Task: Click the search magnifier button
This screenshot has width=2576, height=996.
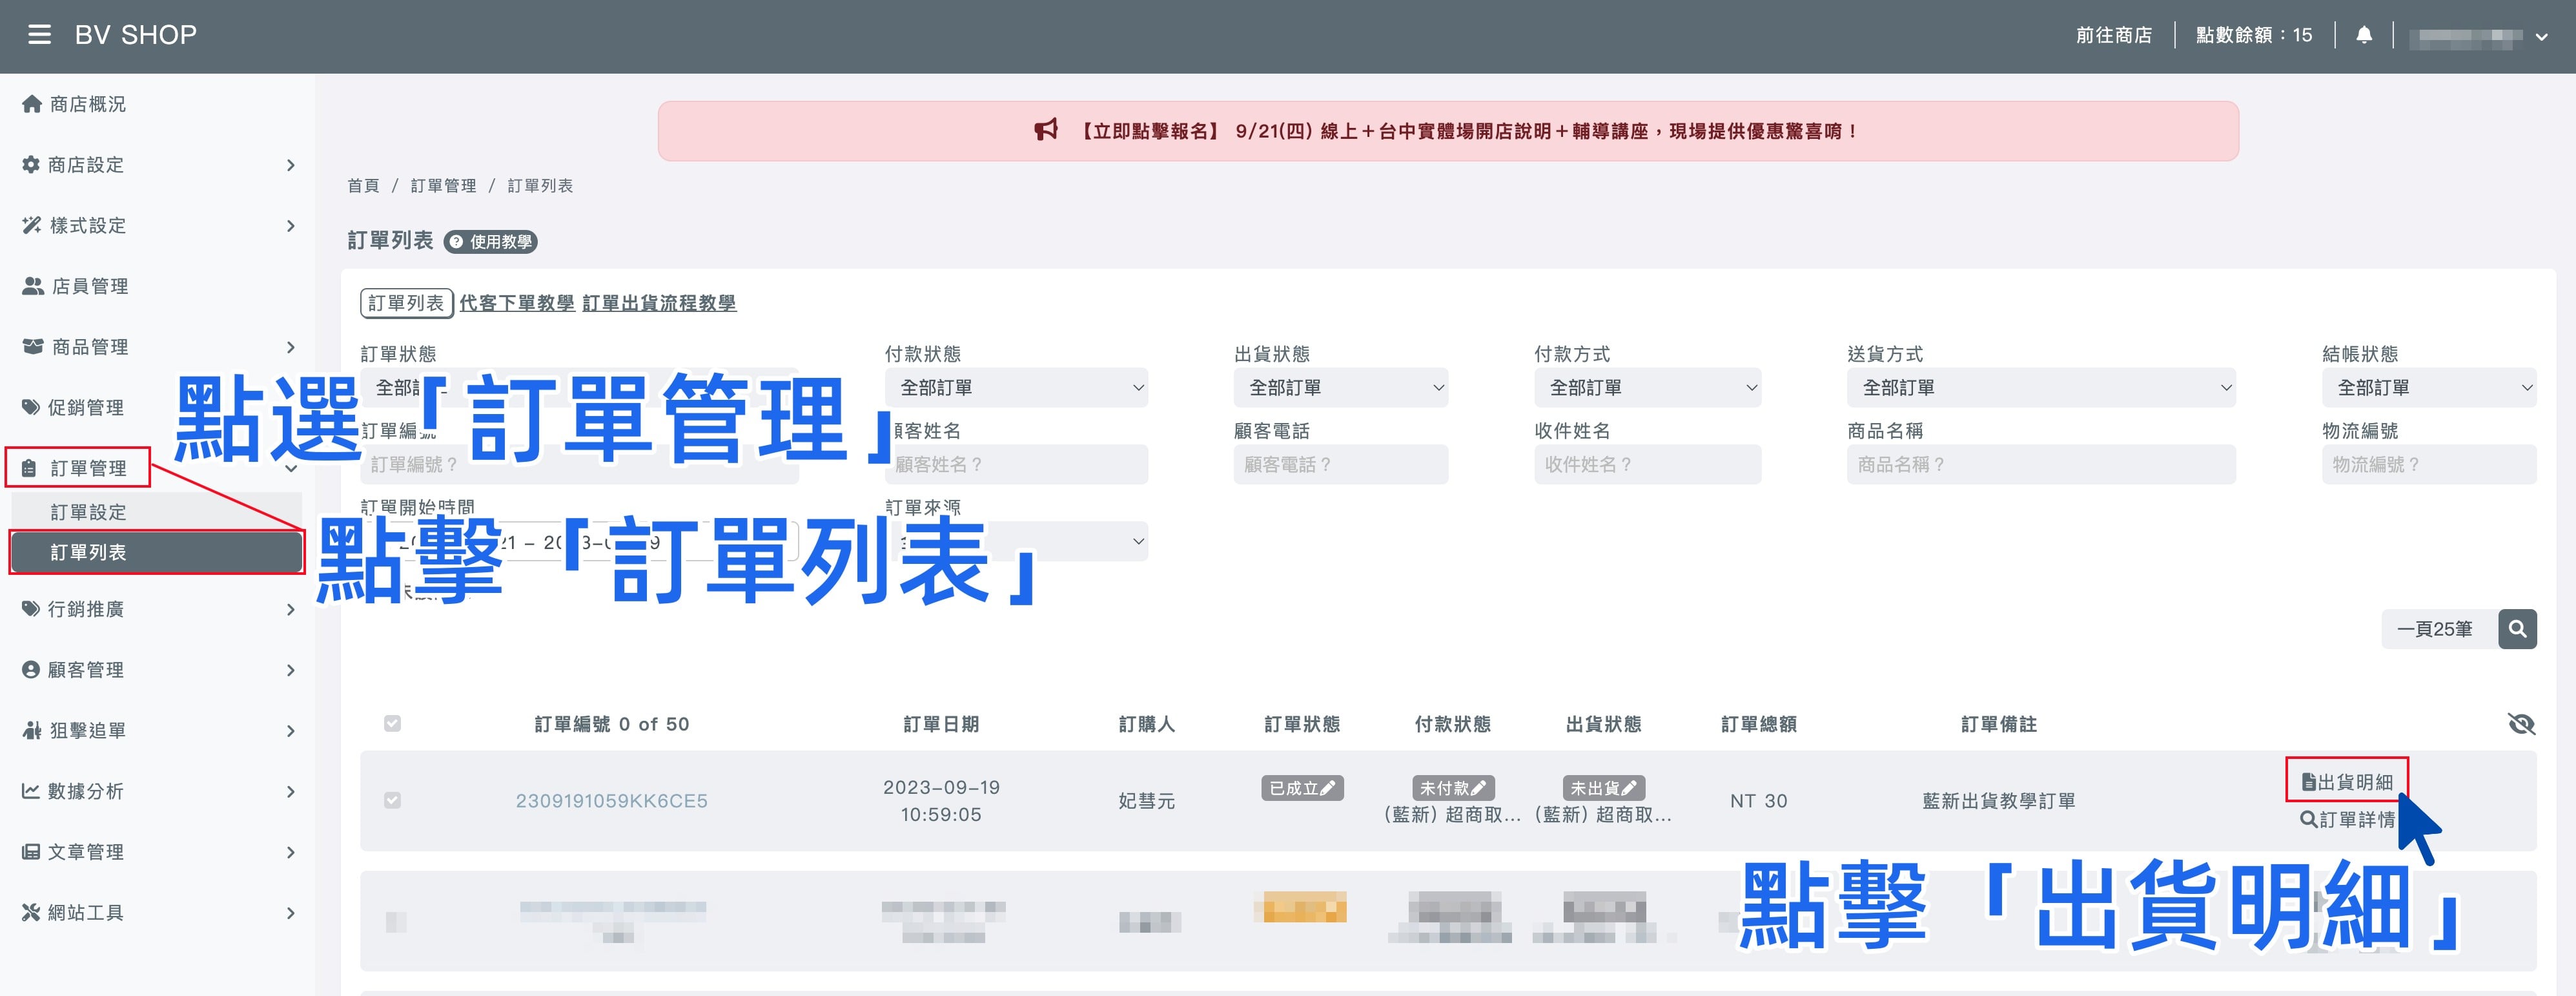Action: pos(2517,629)
